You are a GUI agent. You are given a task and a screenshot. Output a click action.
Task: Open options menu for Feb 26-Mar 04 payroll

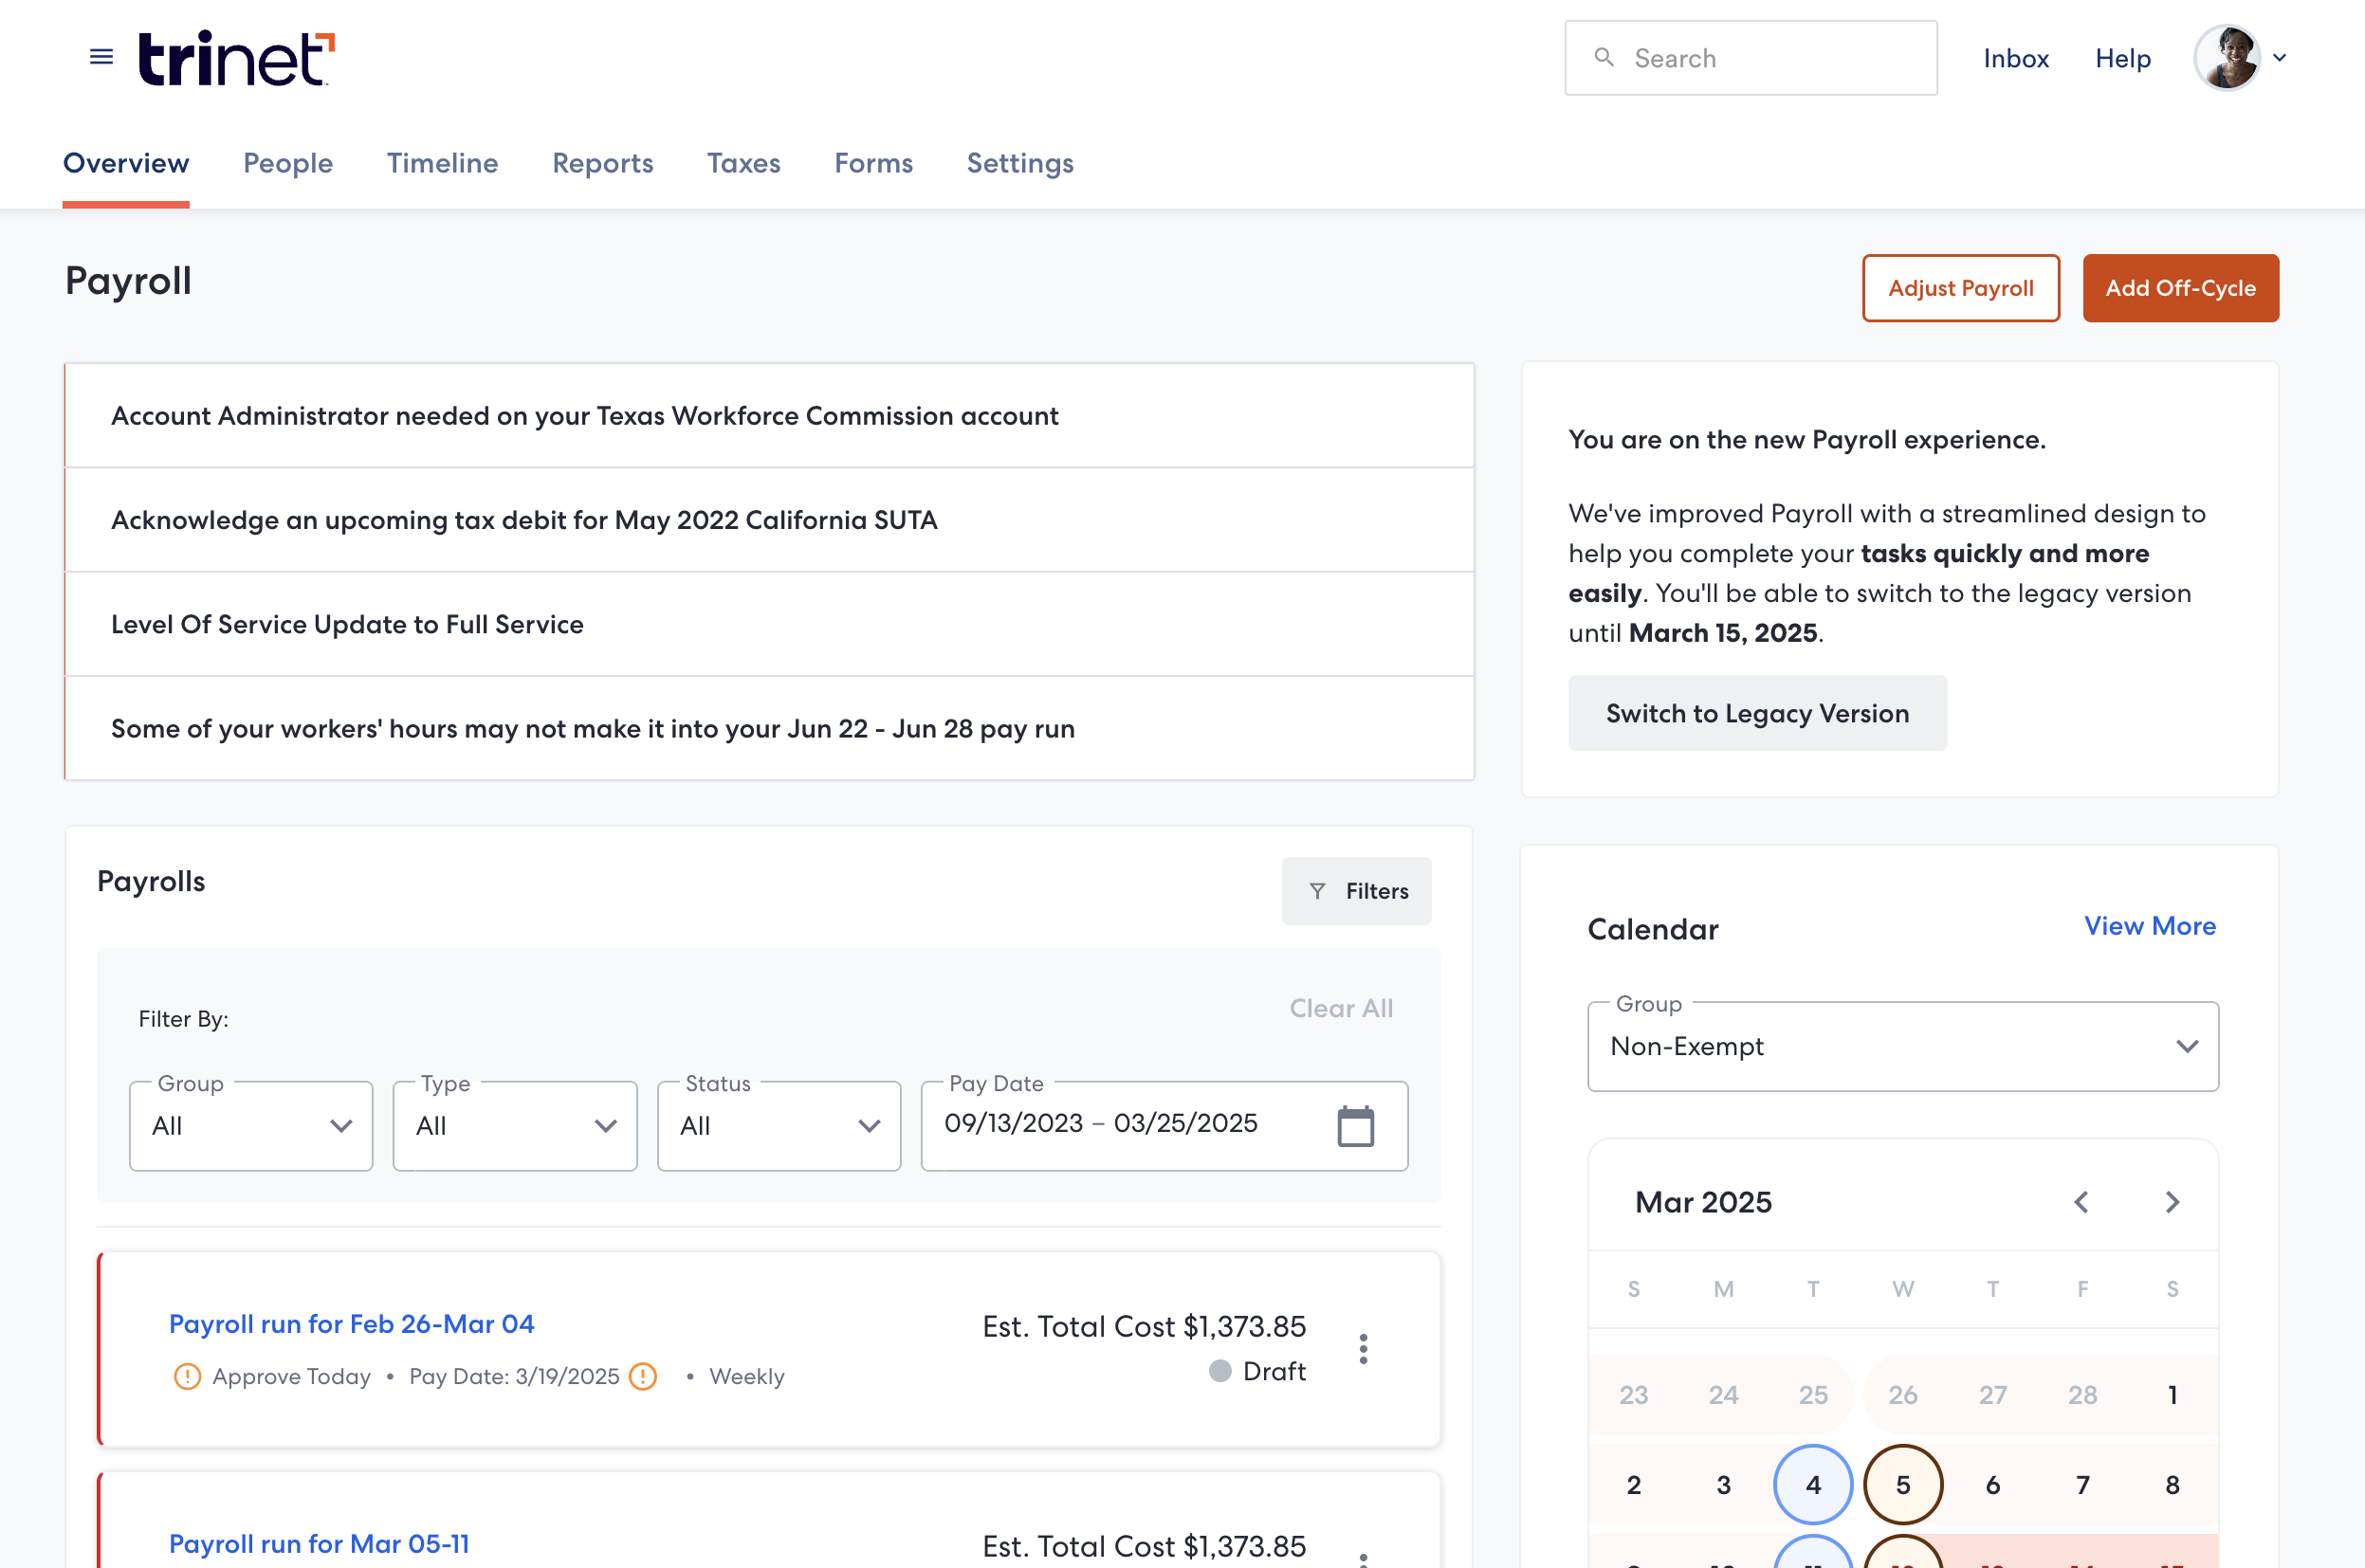(1363, 1348)
